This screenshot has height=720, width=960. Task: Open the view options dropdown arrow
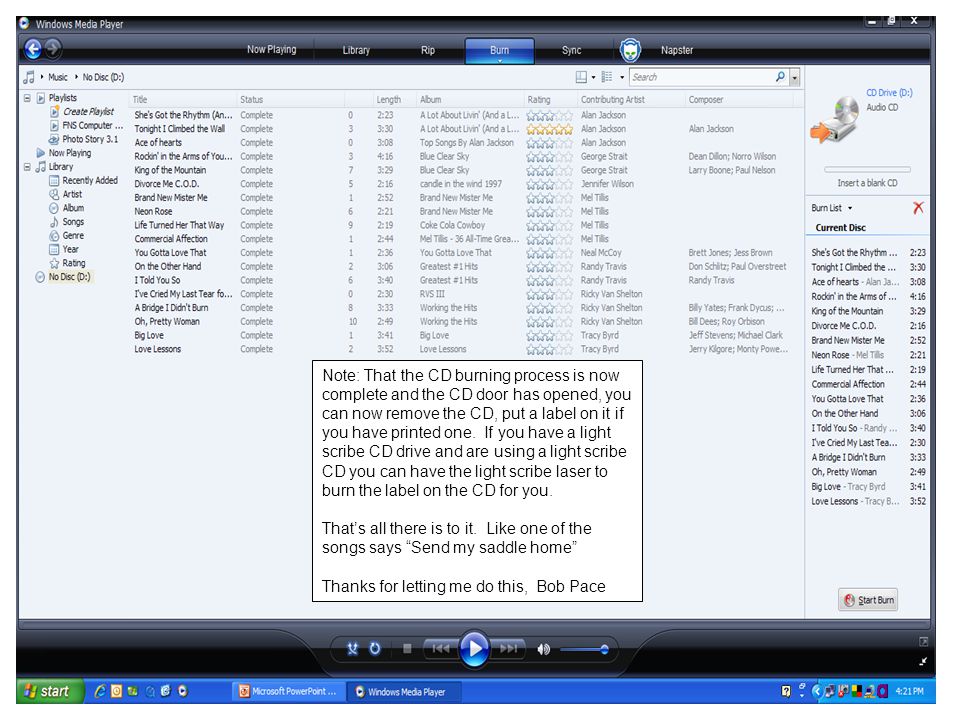(x=621, y=78)
